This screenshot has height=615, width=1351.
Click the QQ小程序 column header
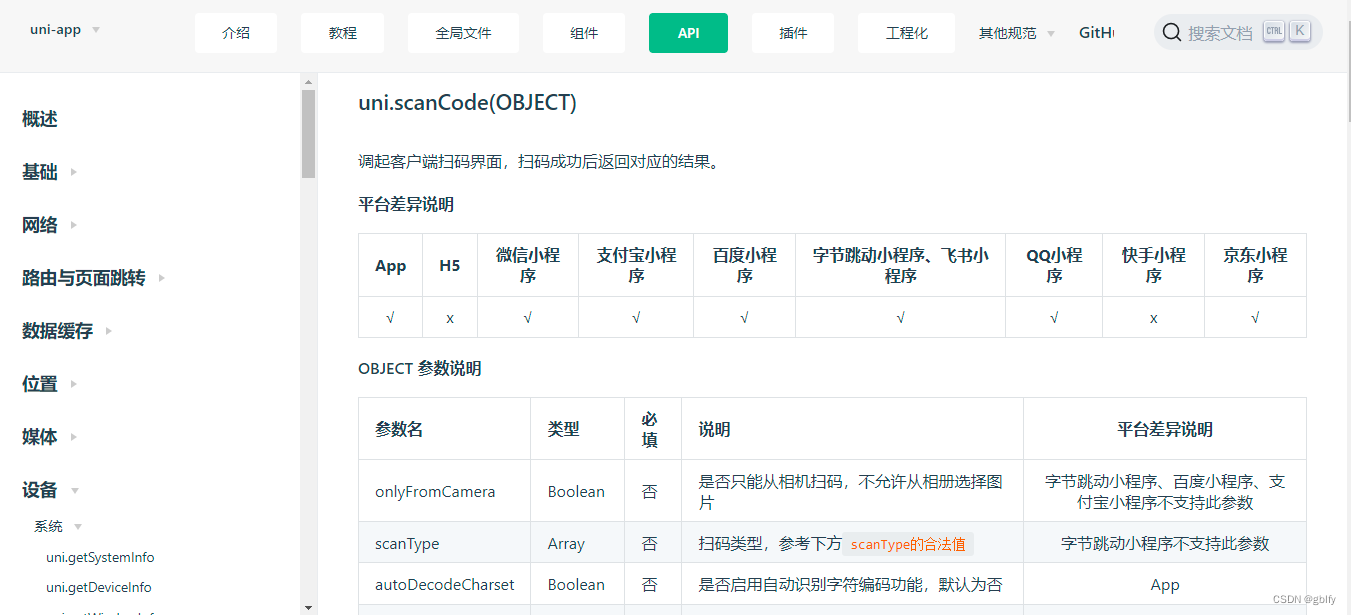1054,265
